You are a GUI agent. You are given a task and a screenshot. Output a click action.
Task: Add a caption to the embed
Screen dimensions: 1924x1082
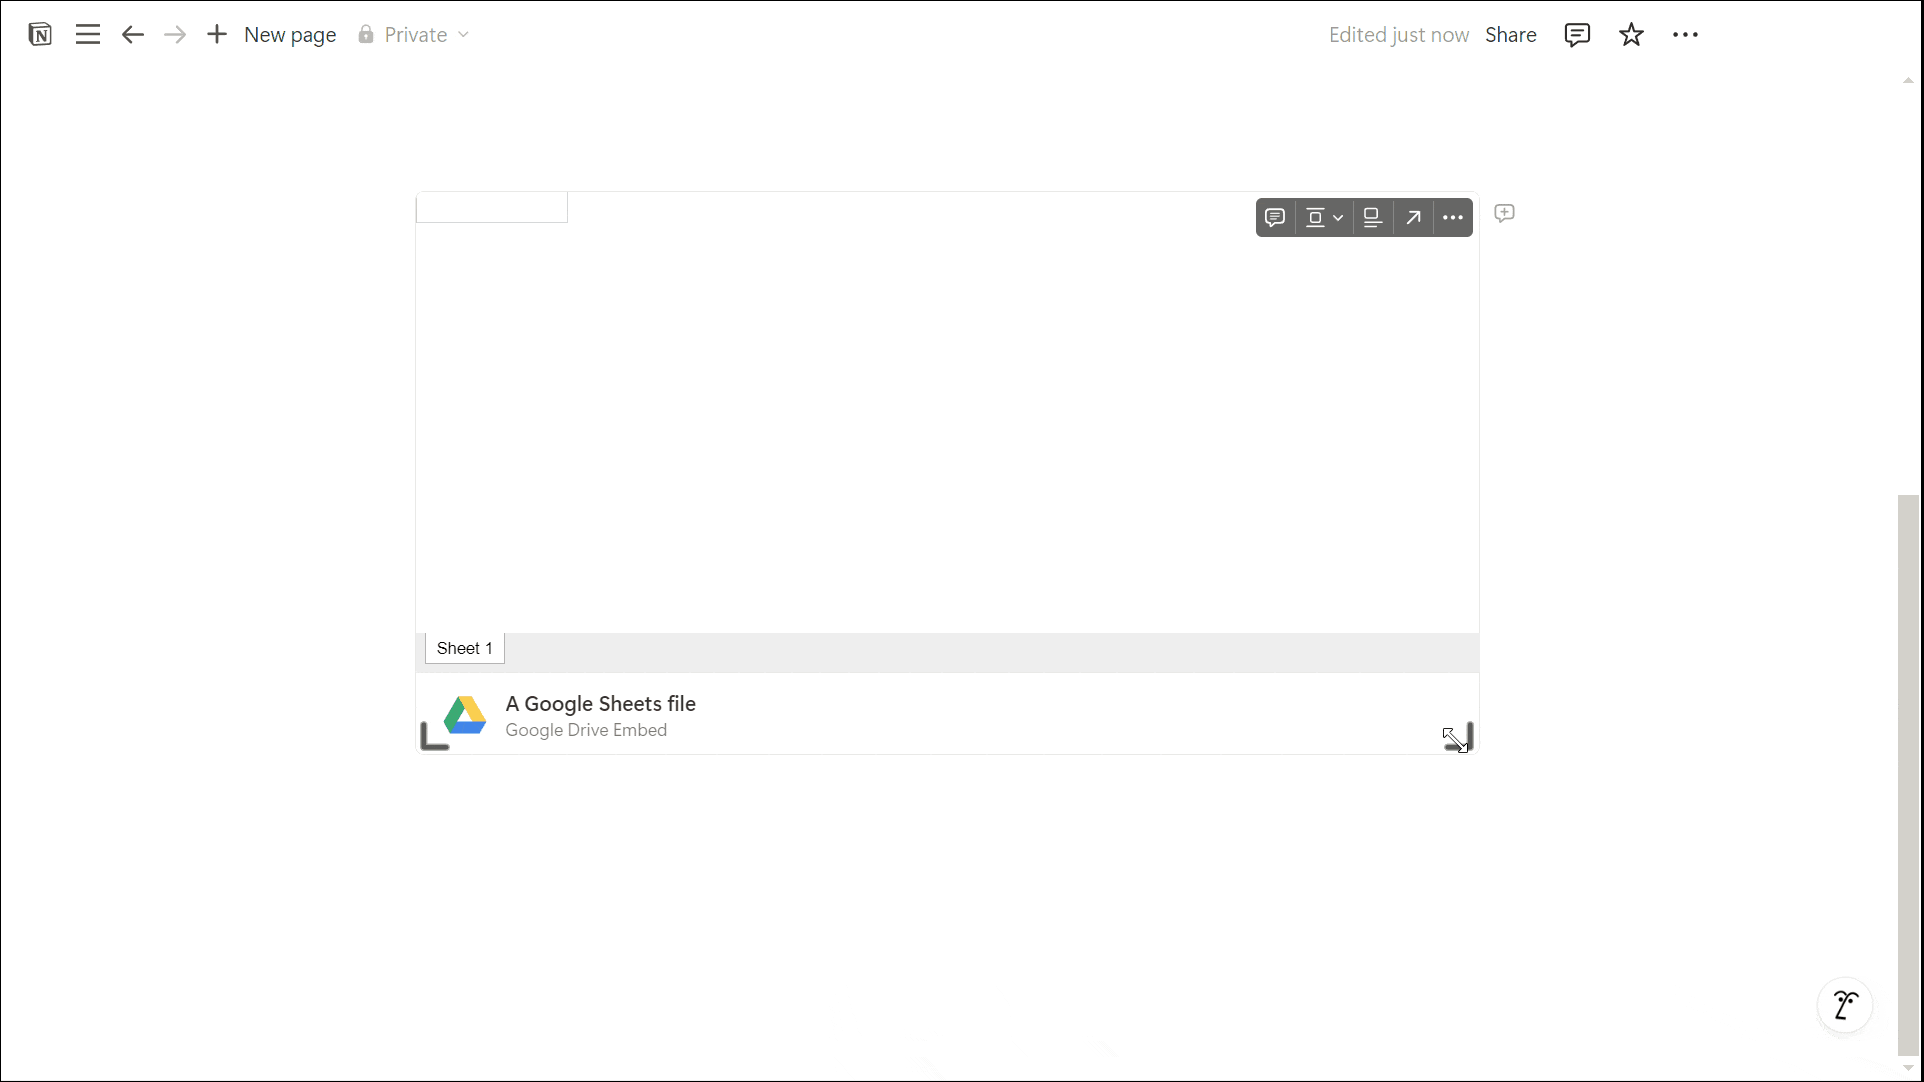coord(1372,217)
